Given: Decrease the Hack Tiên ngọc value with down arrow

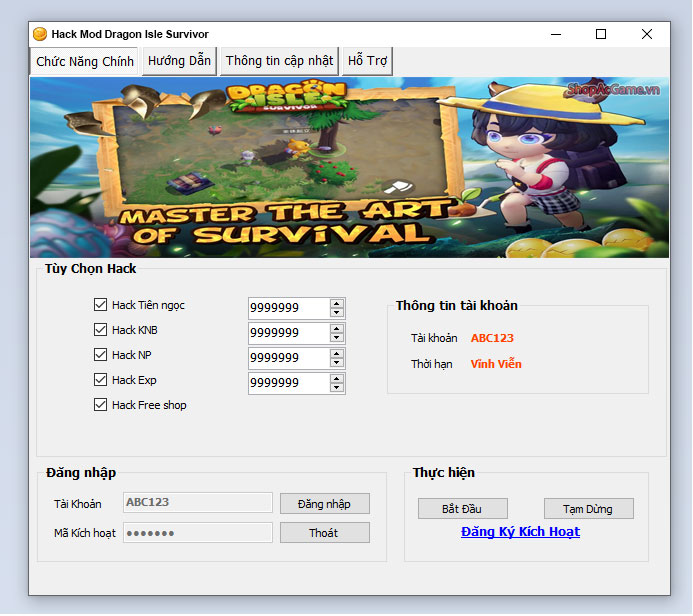Looking at the screenshot, I should point(337,313).
